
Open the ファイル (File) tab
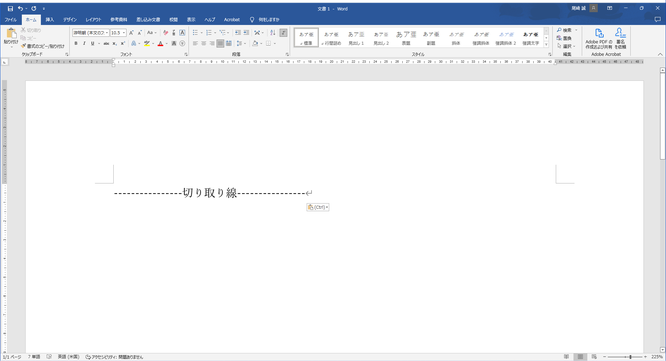11,20
